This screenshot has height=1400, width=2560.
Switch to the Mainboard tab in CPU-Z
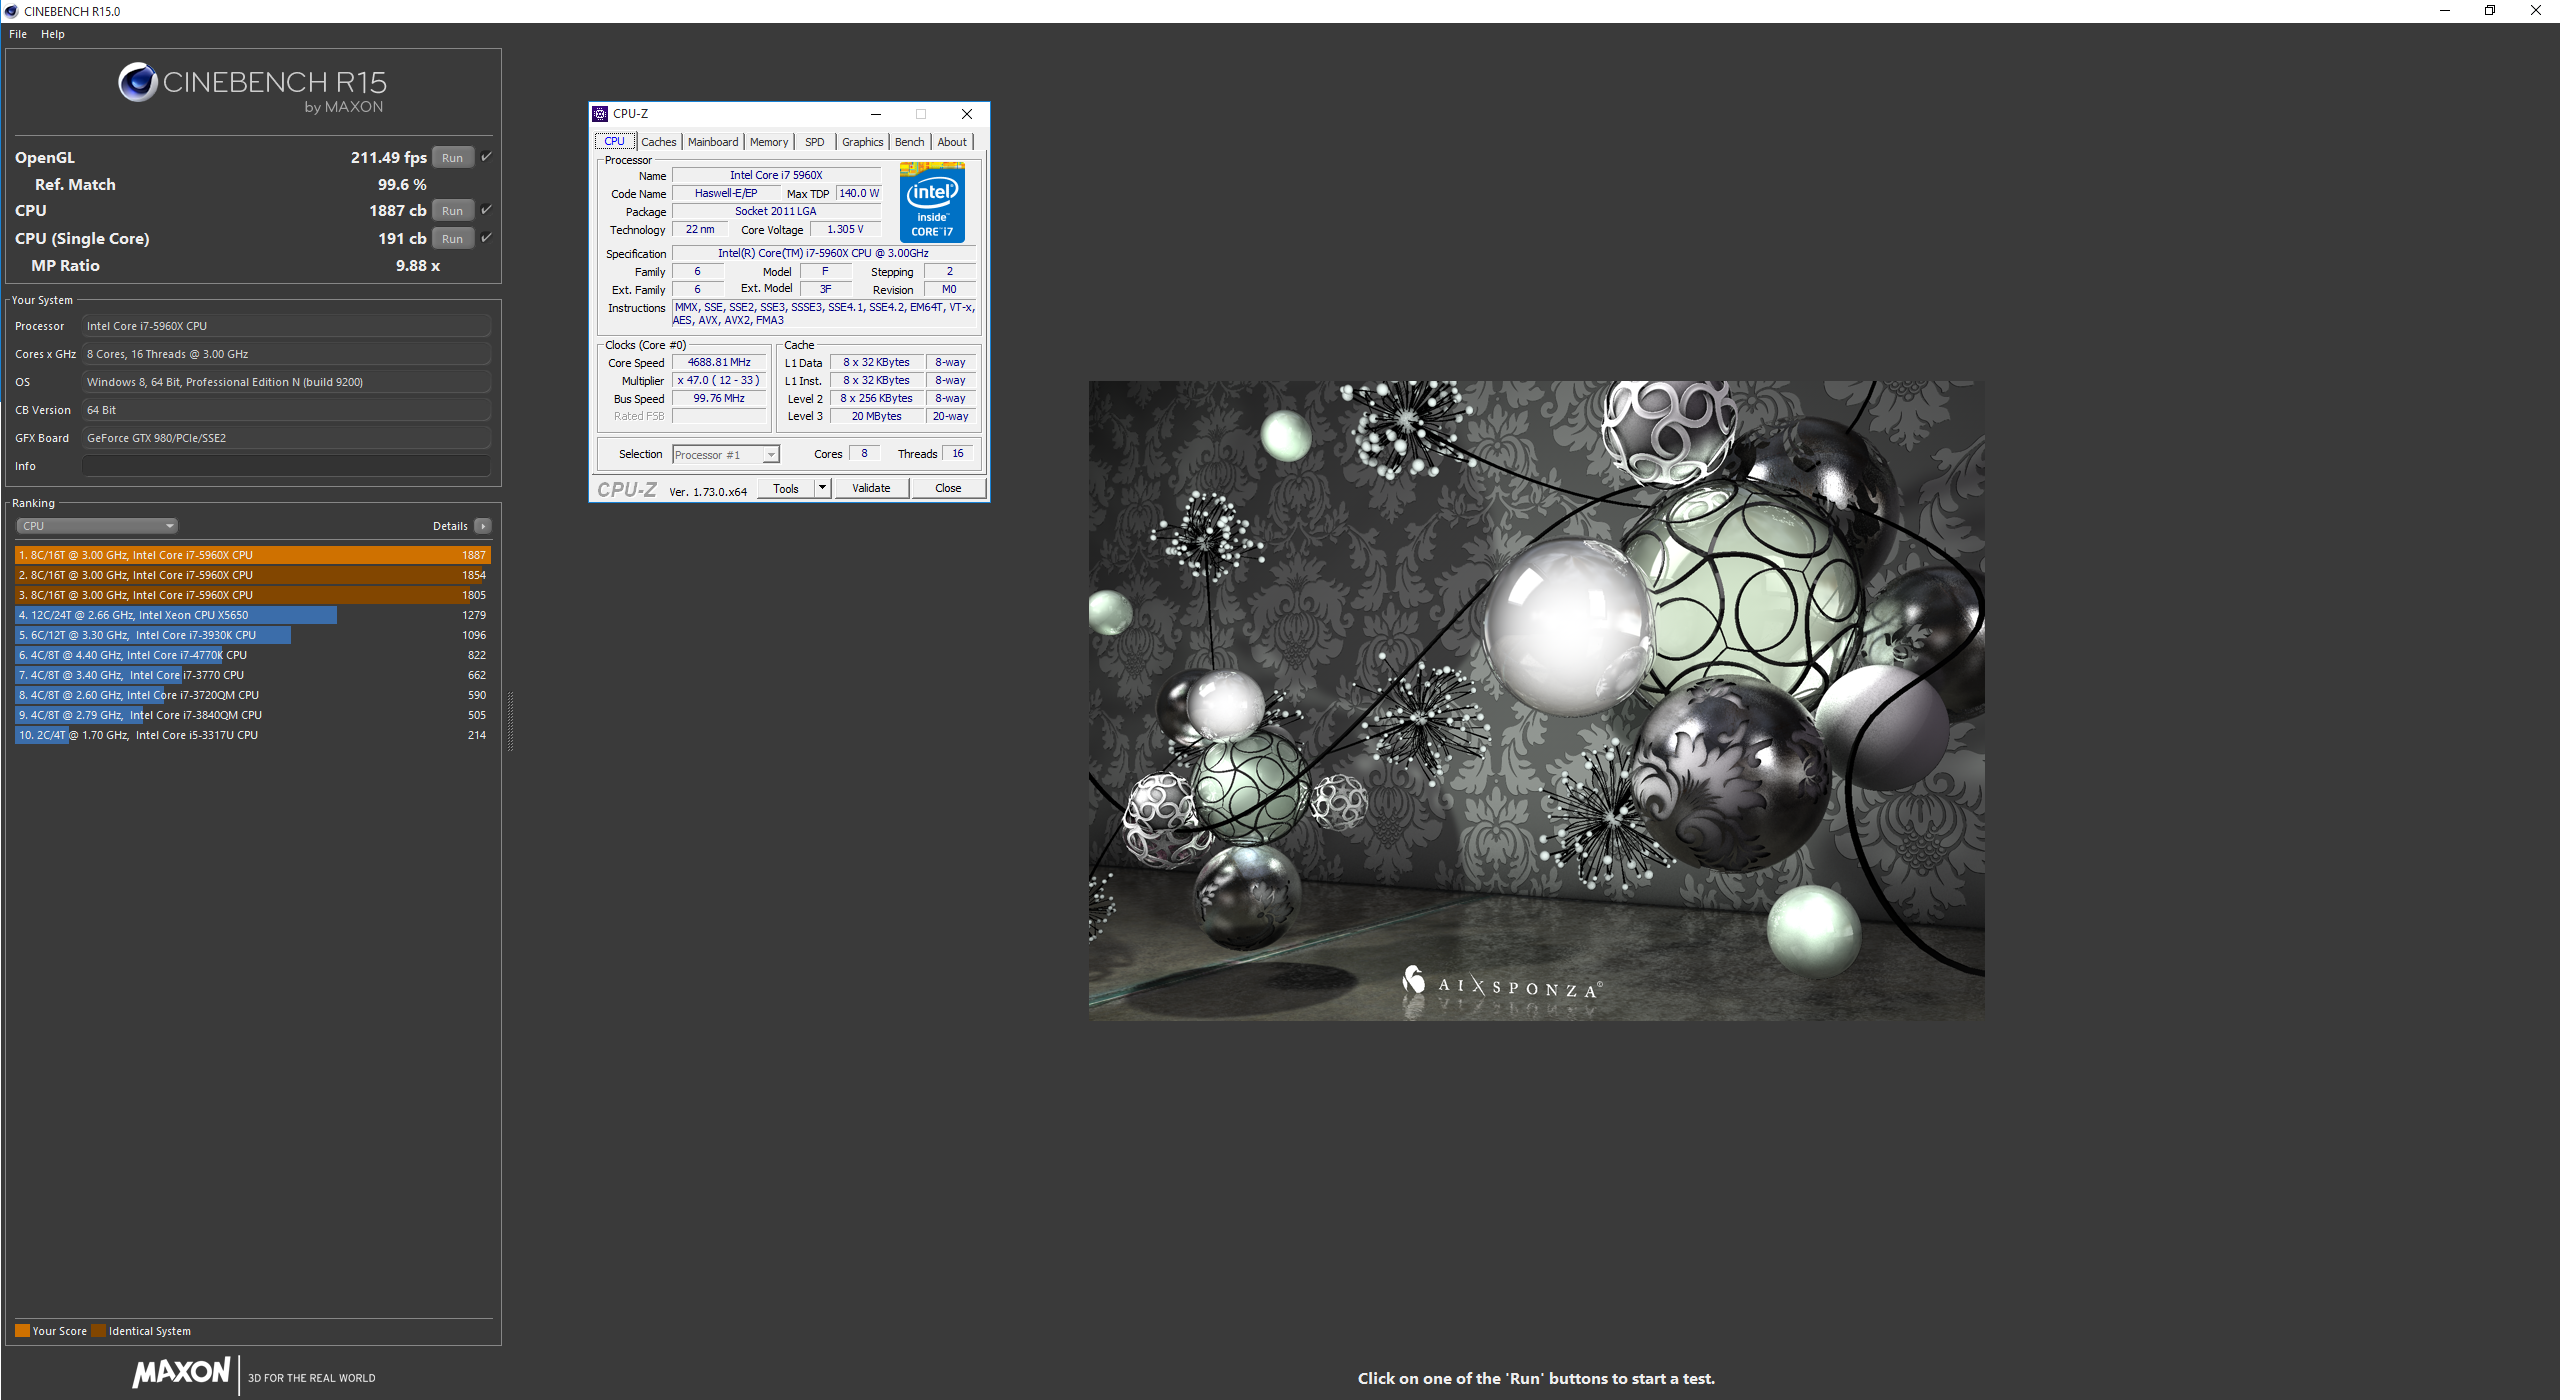coord(713,142)
